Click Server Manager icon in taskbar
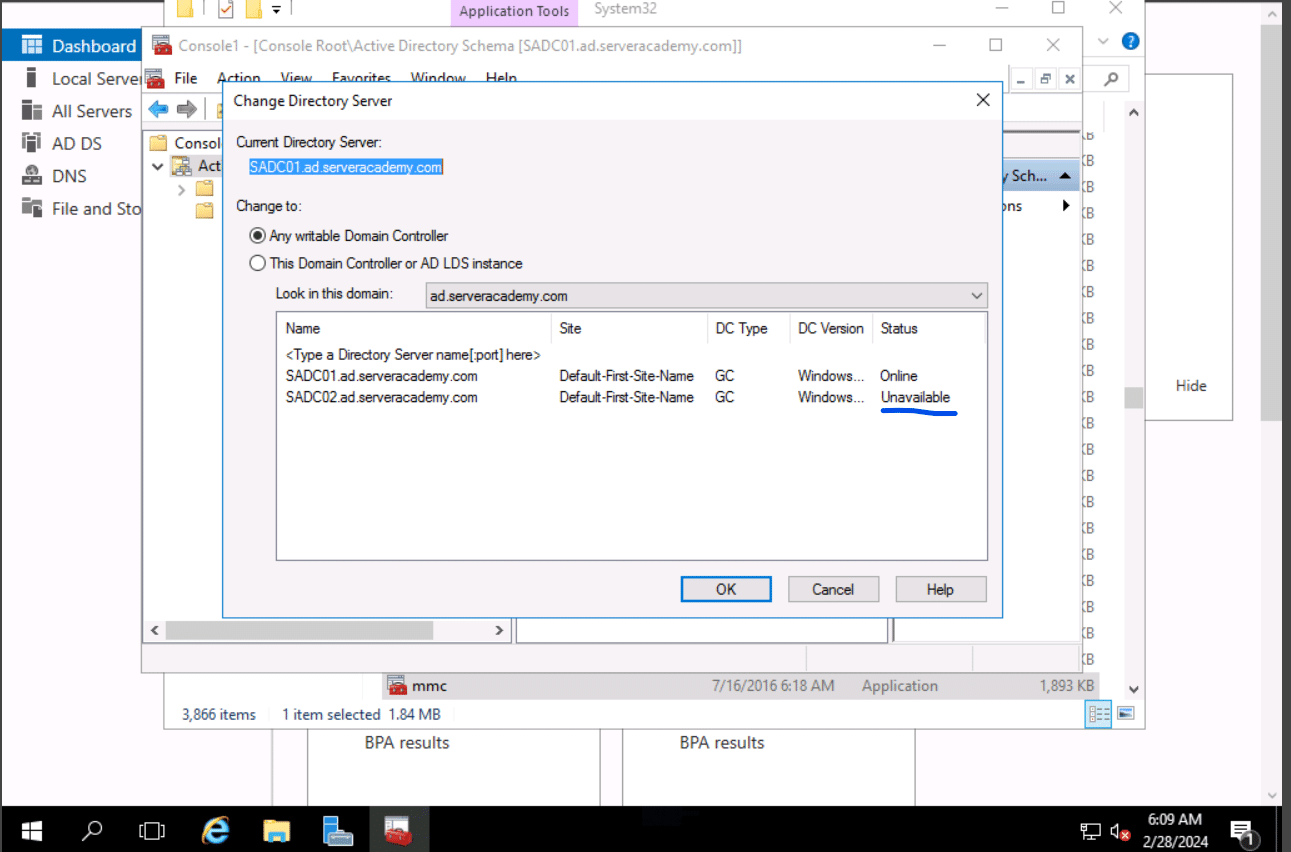The image size is (1291, 852). click(x=338, y=830)
